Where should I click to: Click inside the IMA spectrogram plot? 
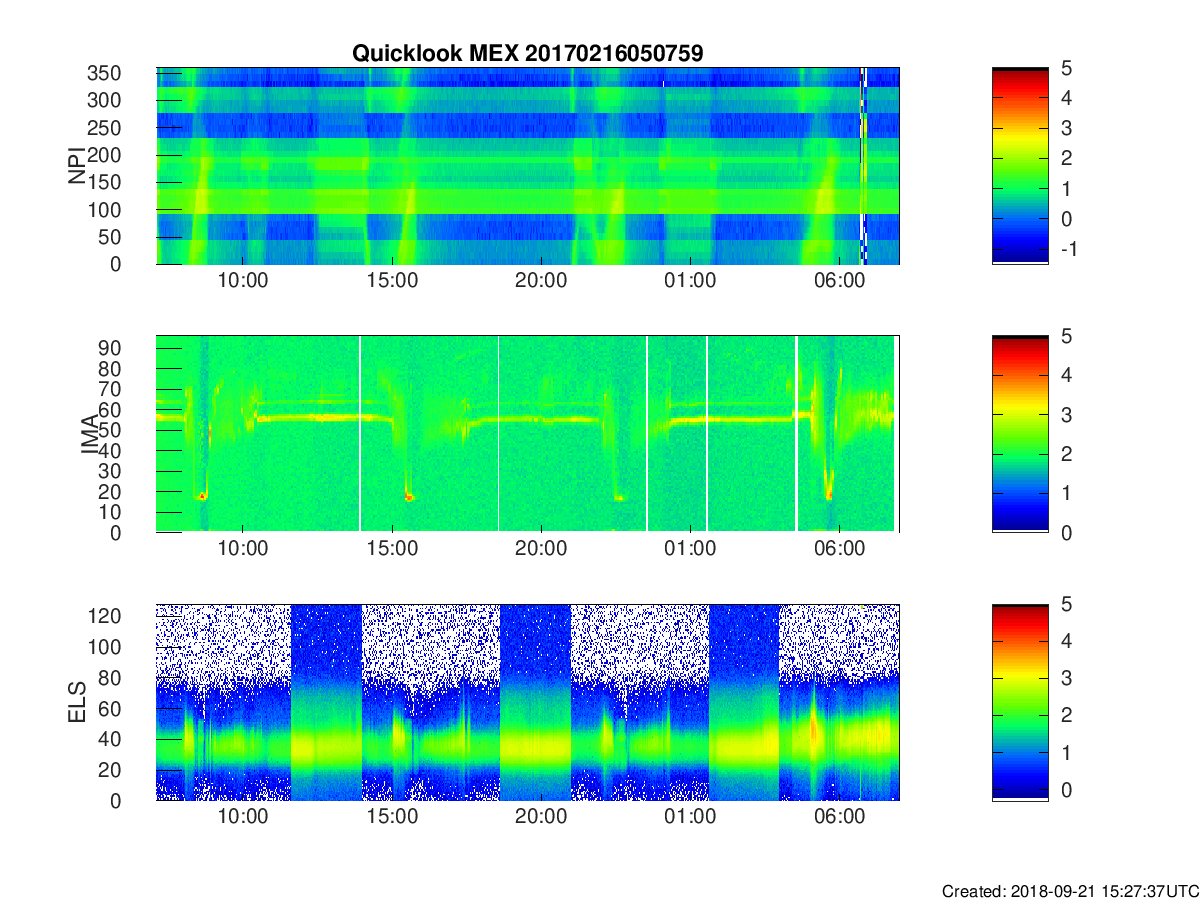pos(528,434)
